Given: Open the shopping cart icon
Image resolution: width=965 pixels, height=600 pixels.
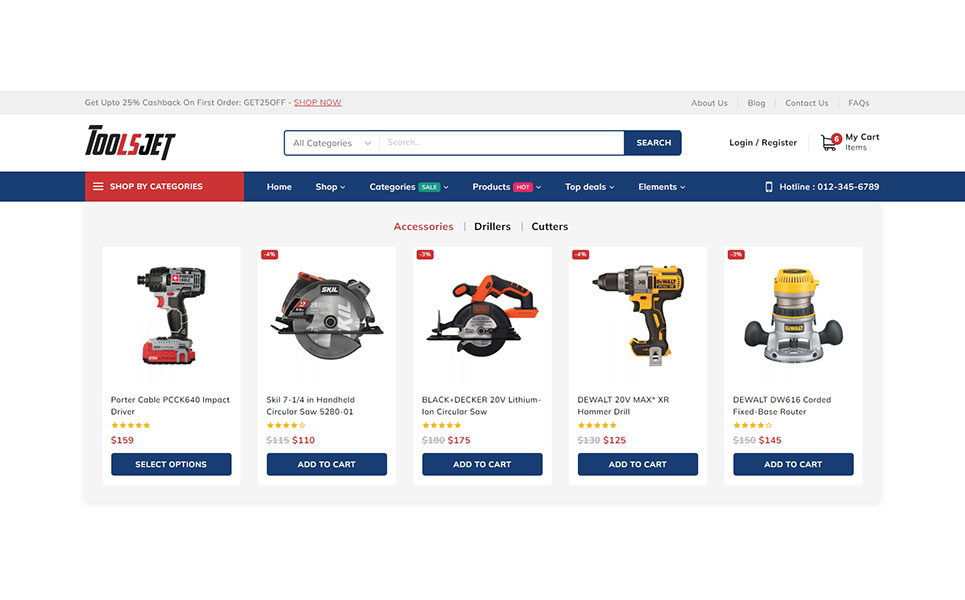Looking at the screenshot, I should pos(830,142).
